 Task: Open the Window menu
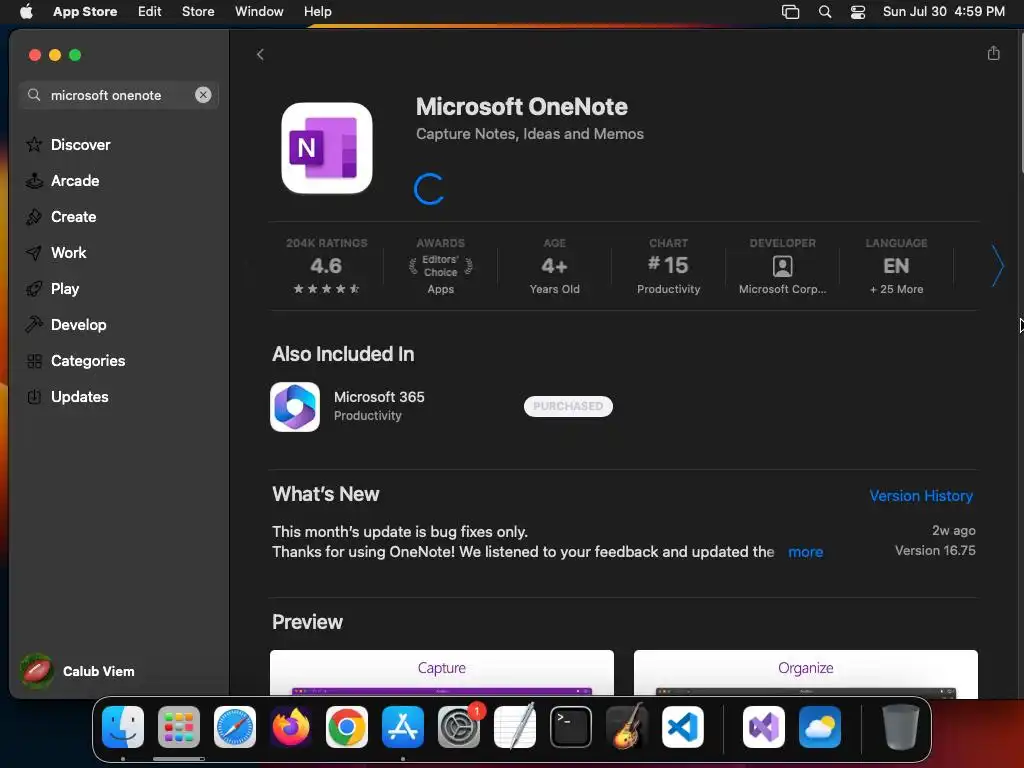tap(259, 12)
